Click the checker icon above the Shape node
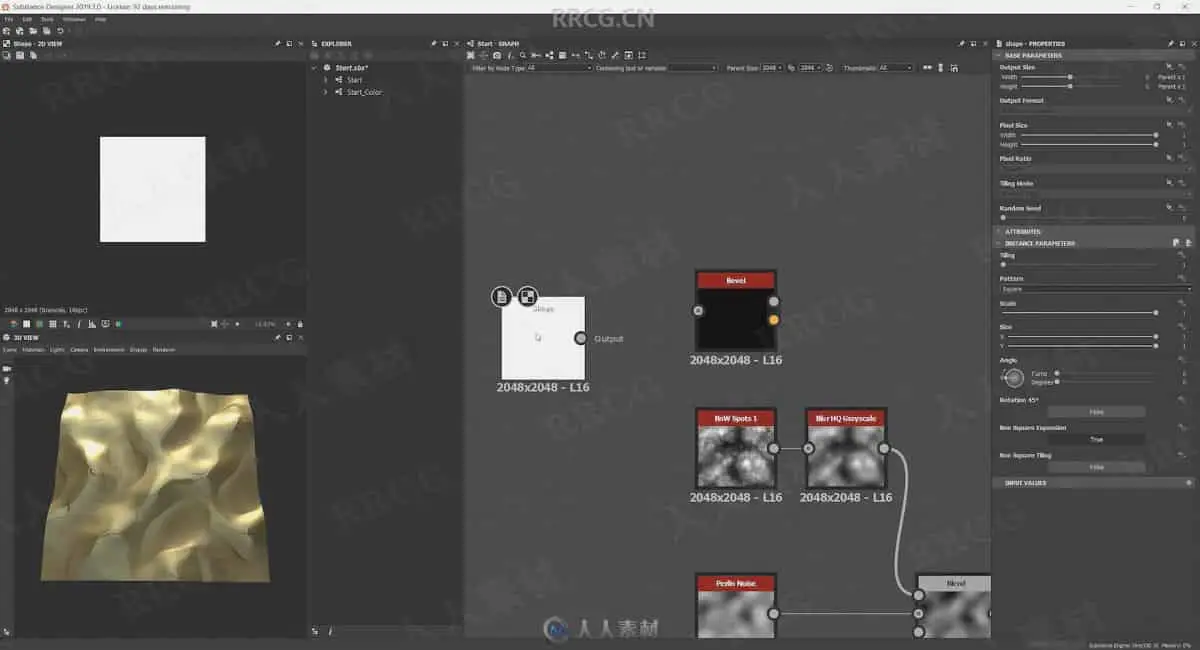Screen dimensions: 1200x650 527,296
